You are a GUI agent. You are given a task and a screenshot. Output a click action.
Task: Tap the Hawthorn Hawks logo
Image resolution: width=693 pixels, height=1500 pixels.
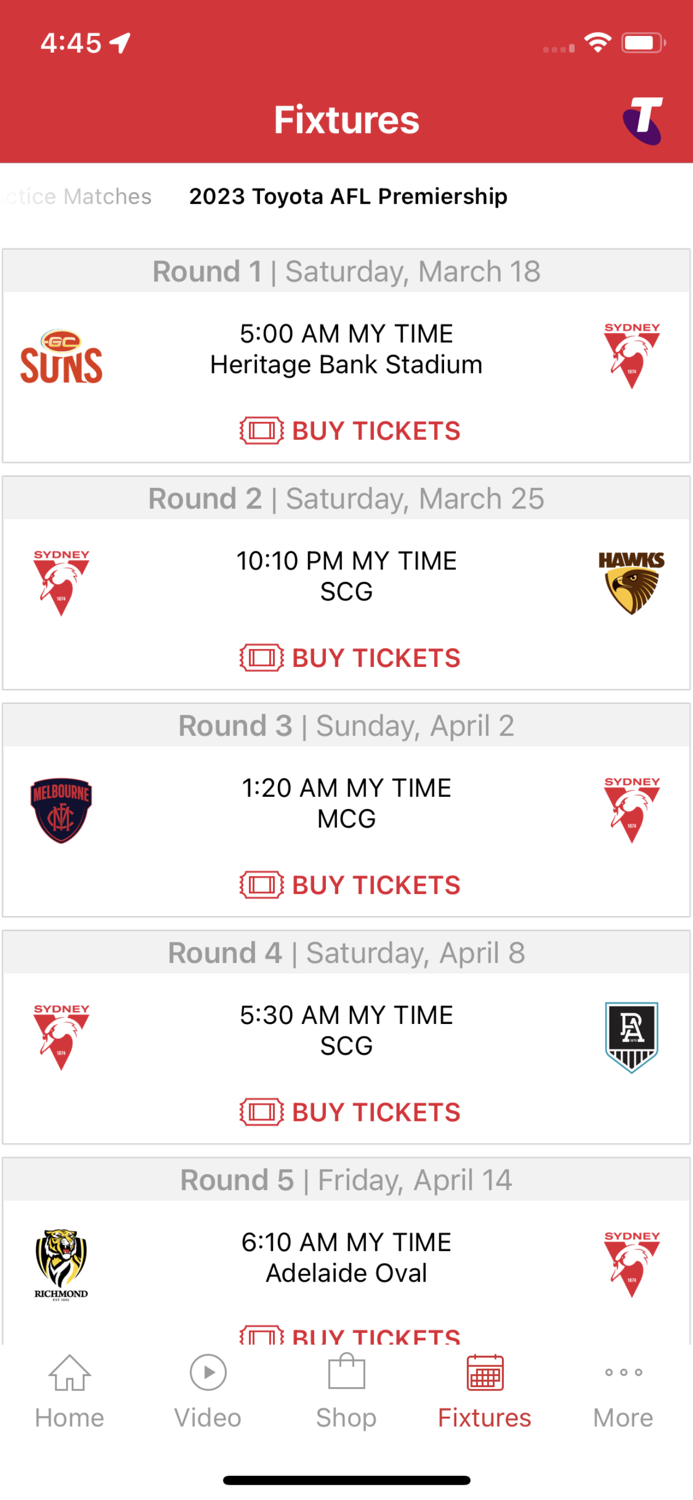(x=631, y=580)
